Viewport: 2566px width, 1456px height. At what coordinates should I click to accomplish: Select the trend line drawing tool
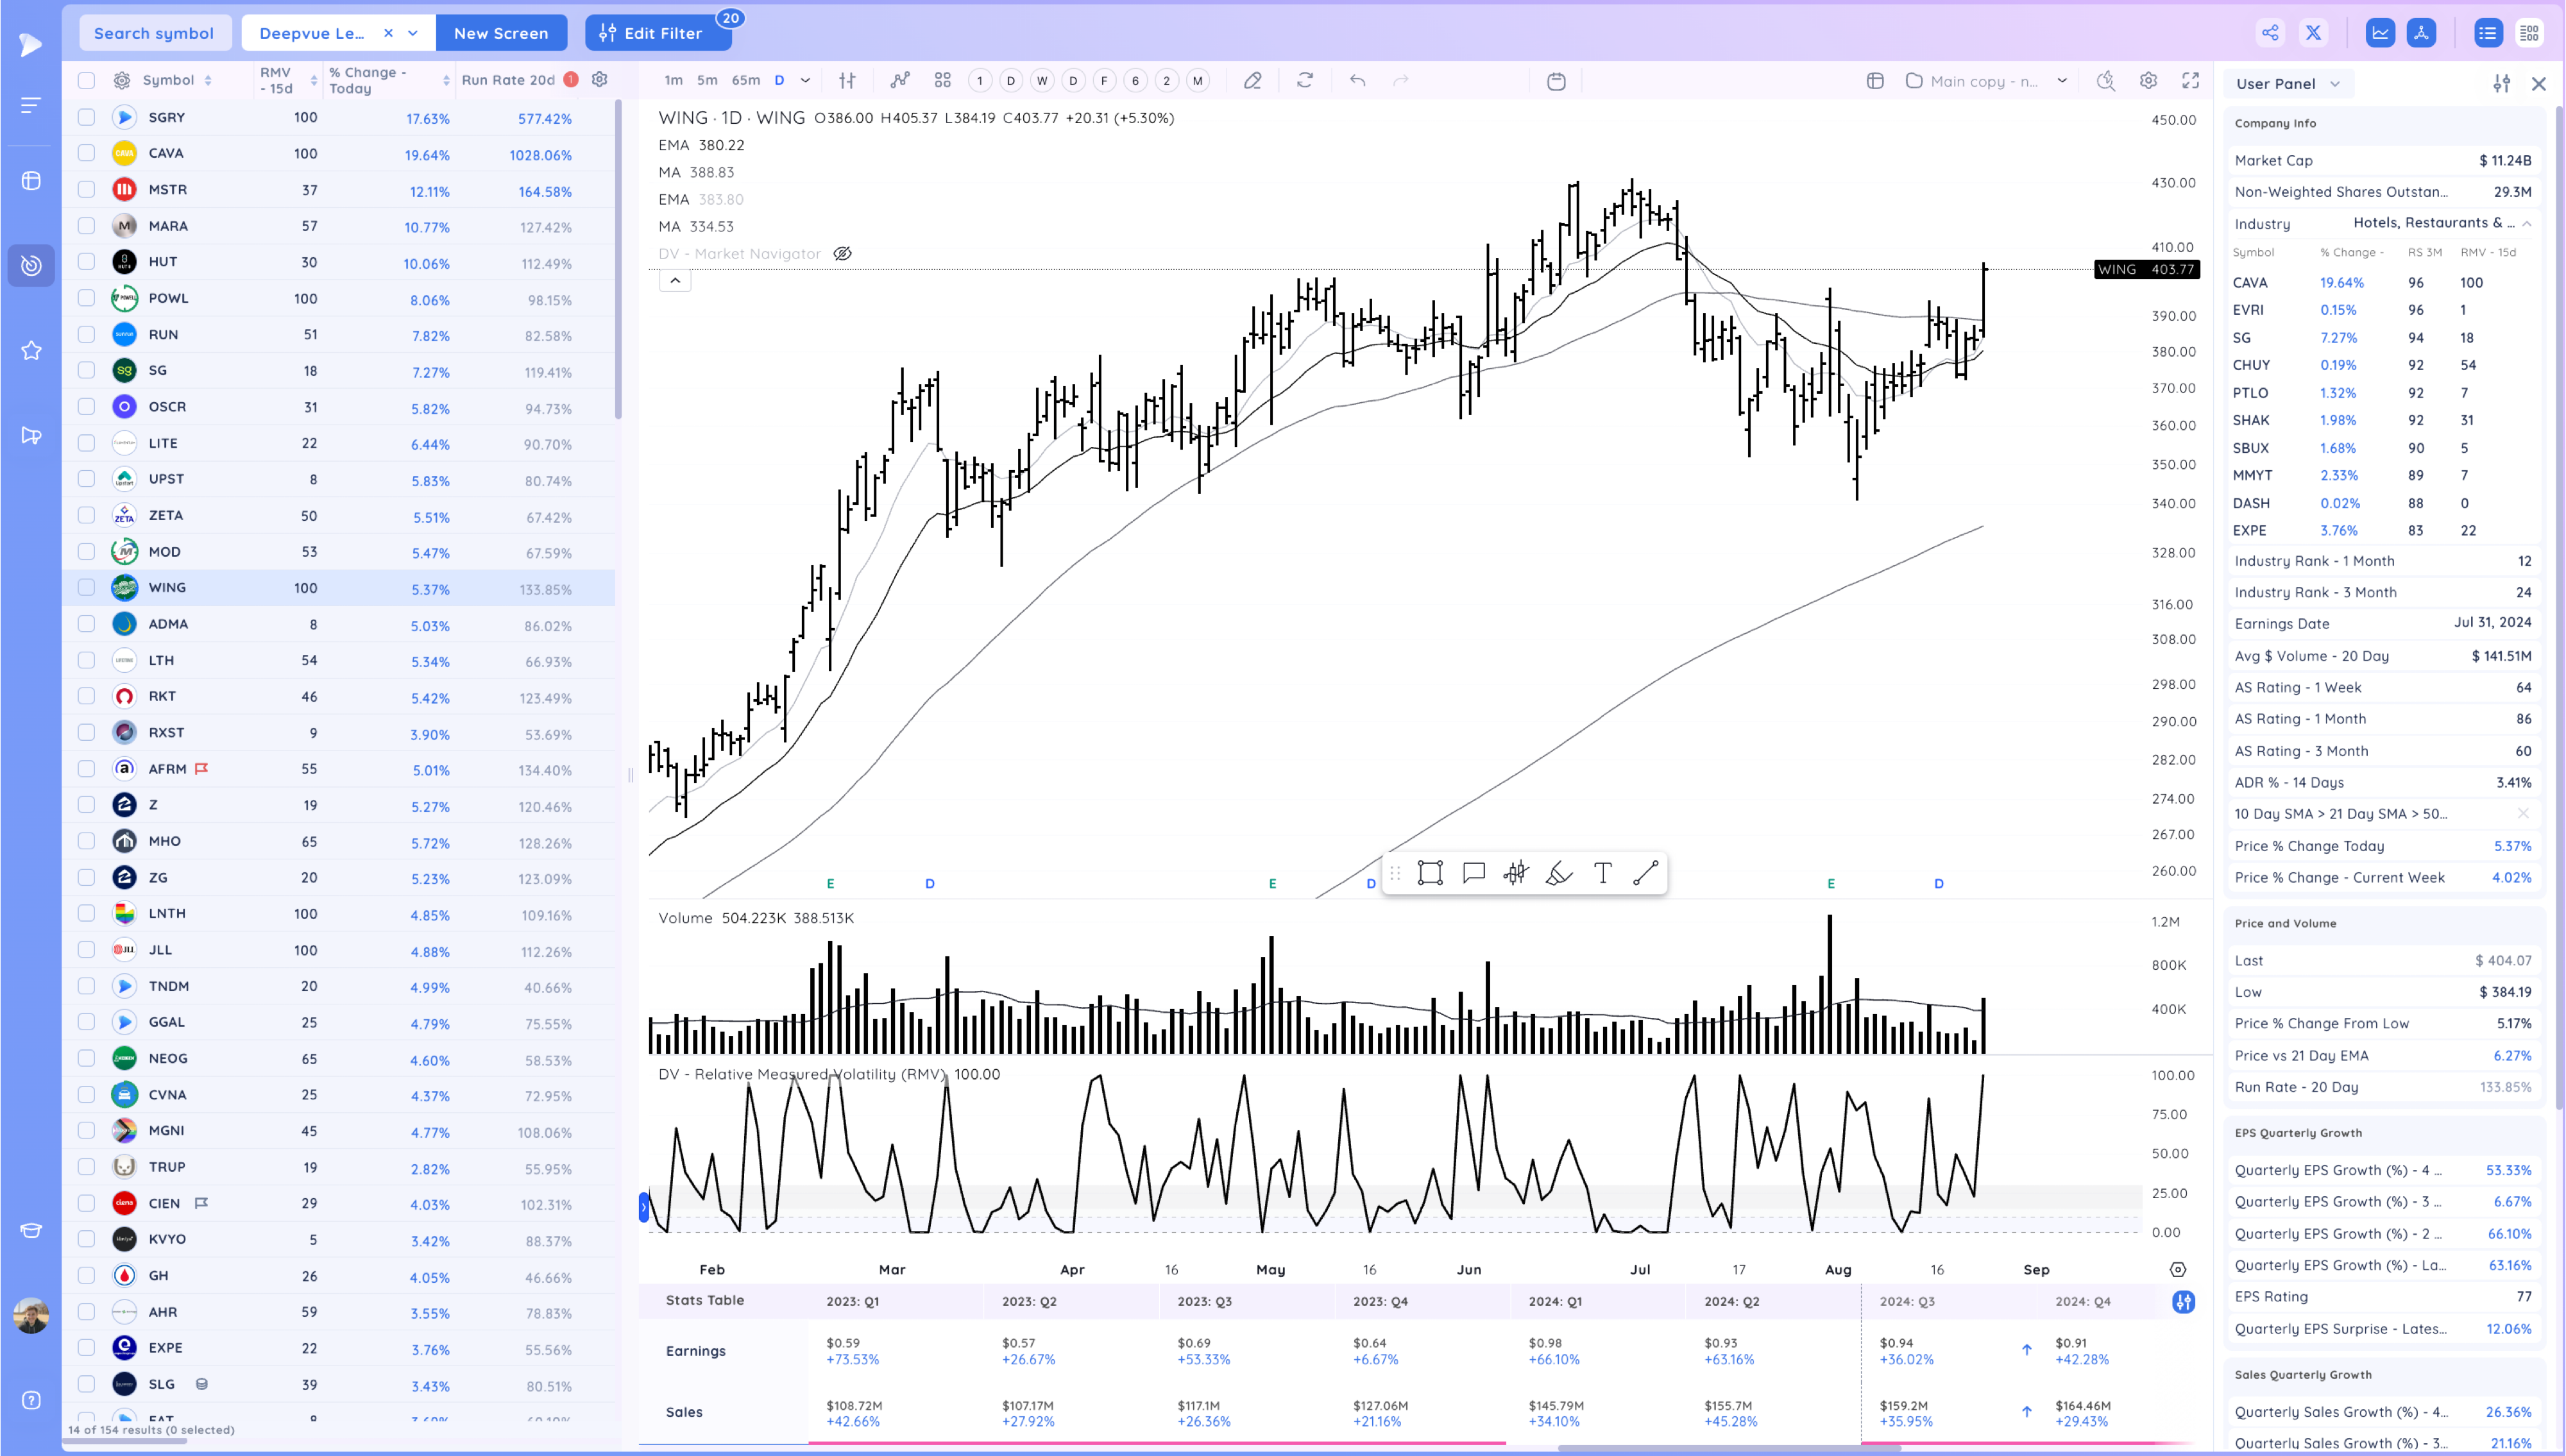pos(1645,873)
